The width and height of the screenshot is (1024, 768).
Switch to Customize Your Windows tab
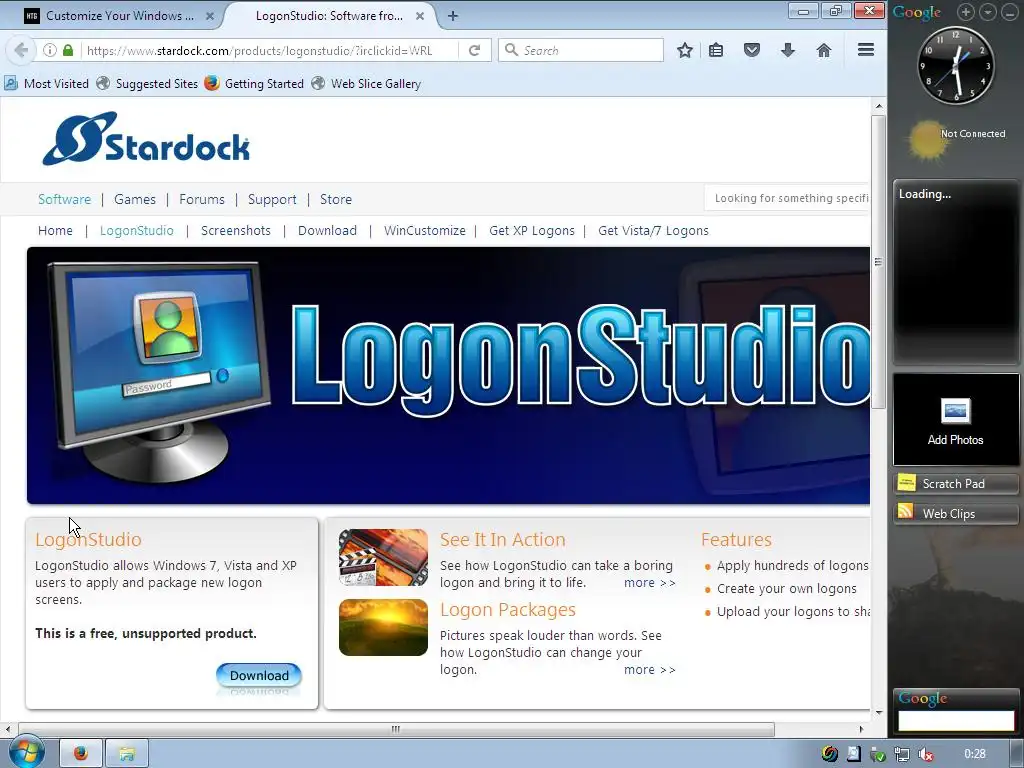(118, 16)
